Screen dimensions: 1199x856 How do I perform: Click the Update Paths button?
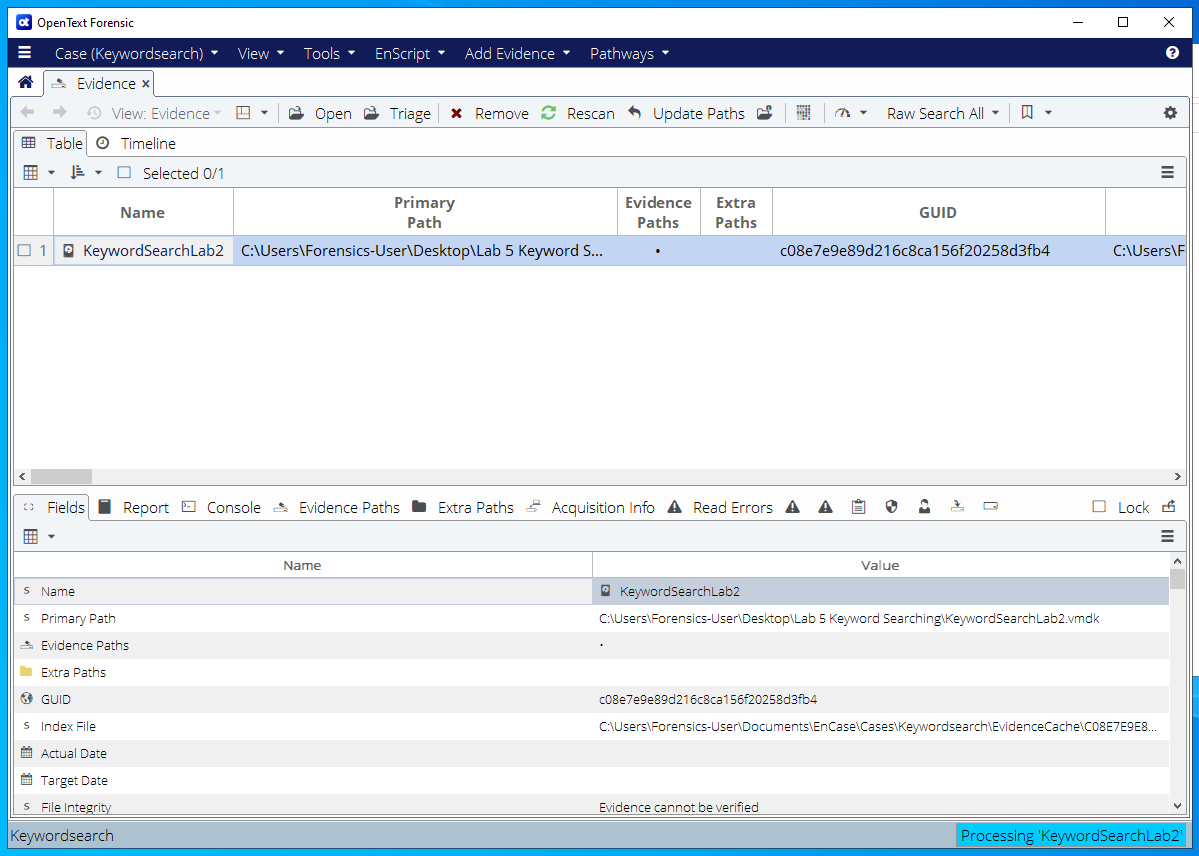(x=687, y=113)
